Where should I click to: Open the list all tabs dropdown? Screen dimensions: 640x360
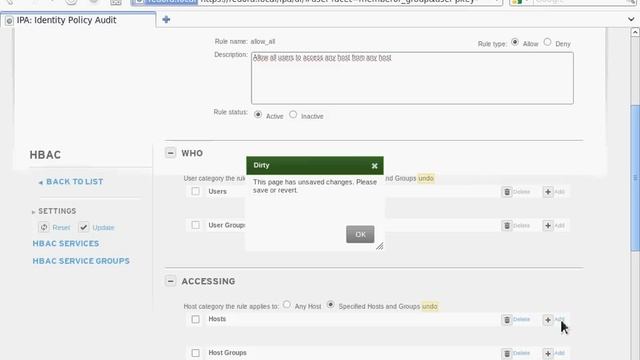(632, 19)
